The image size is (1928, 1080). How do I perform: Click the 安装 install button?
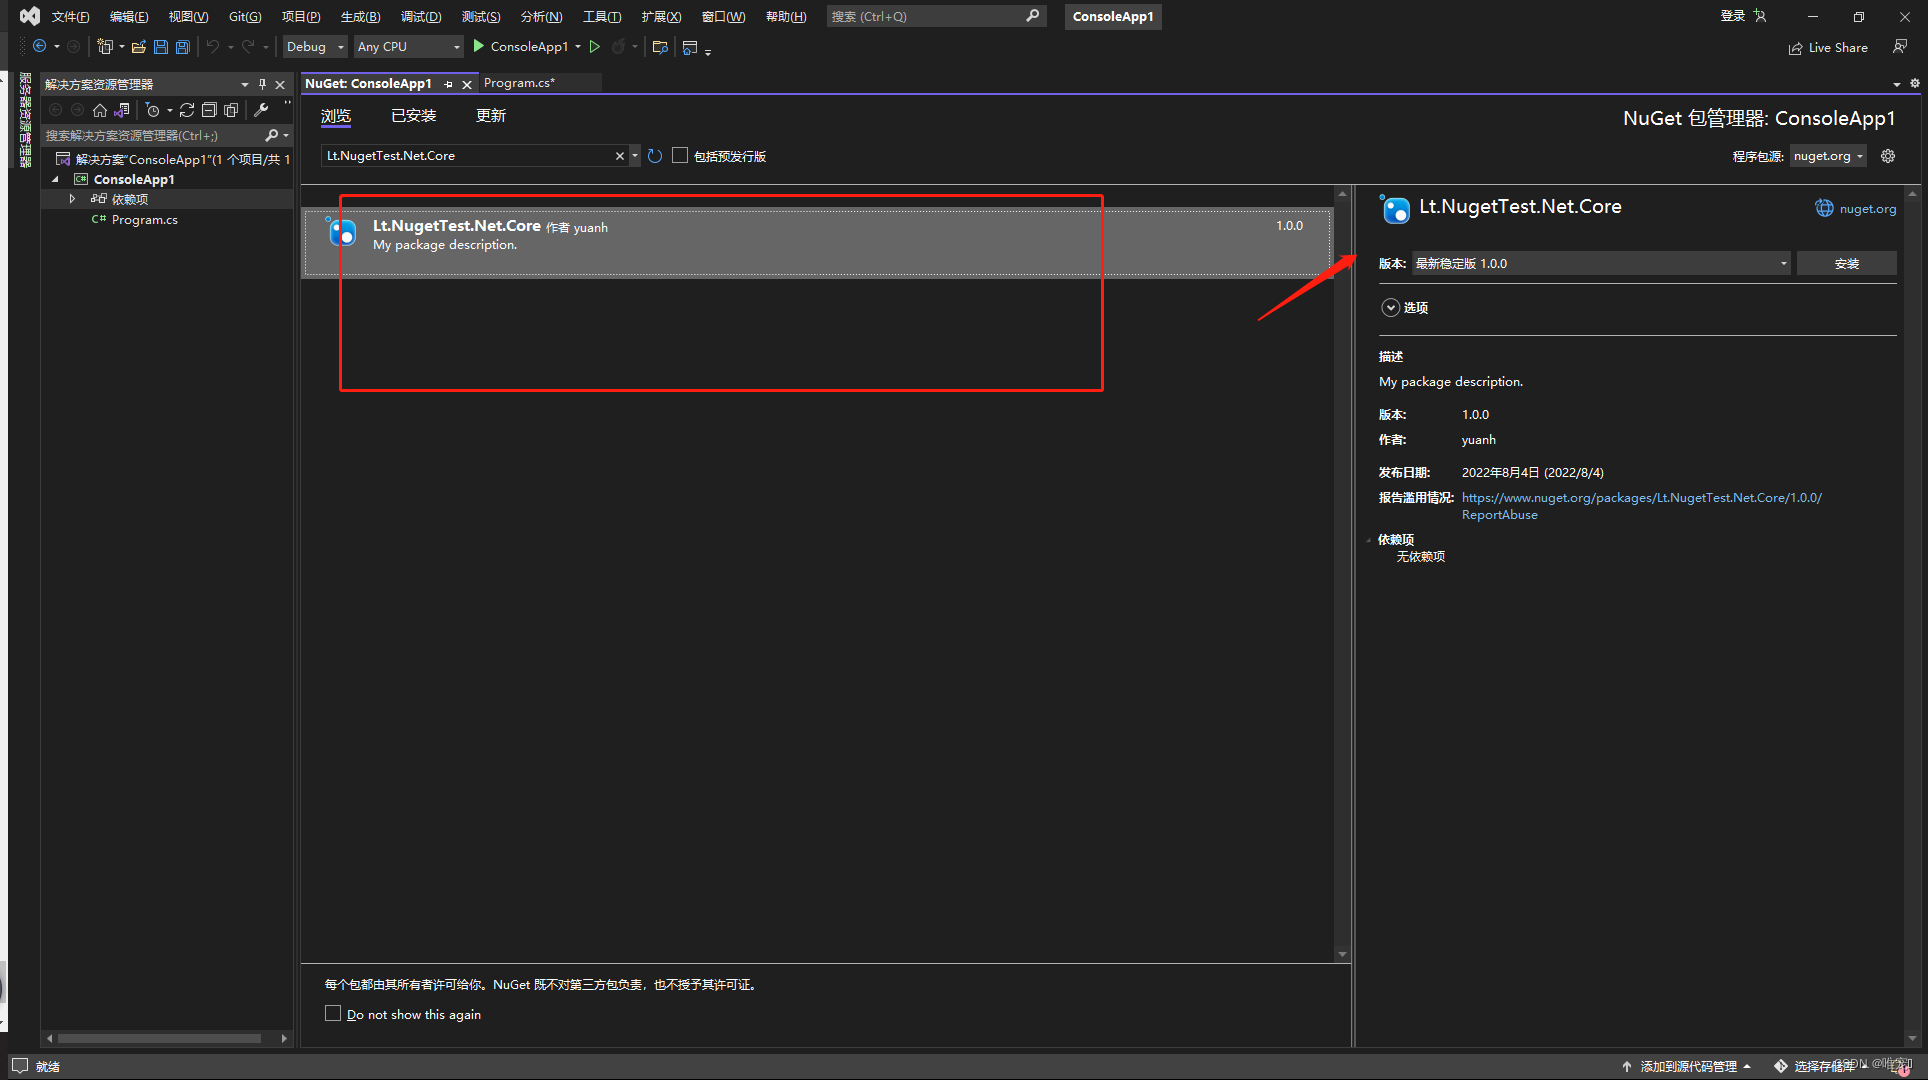click(x=1846, y=263)
